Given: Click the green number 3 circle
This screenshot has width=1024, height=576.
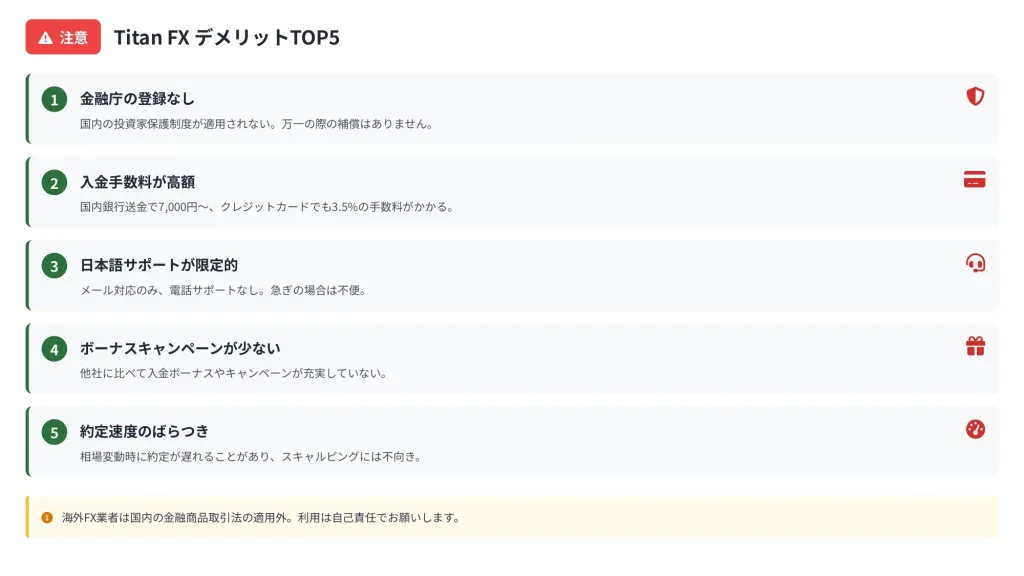Looking at the screenshot, I should [x=54, y=266].
